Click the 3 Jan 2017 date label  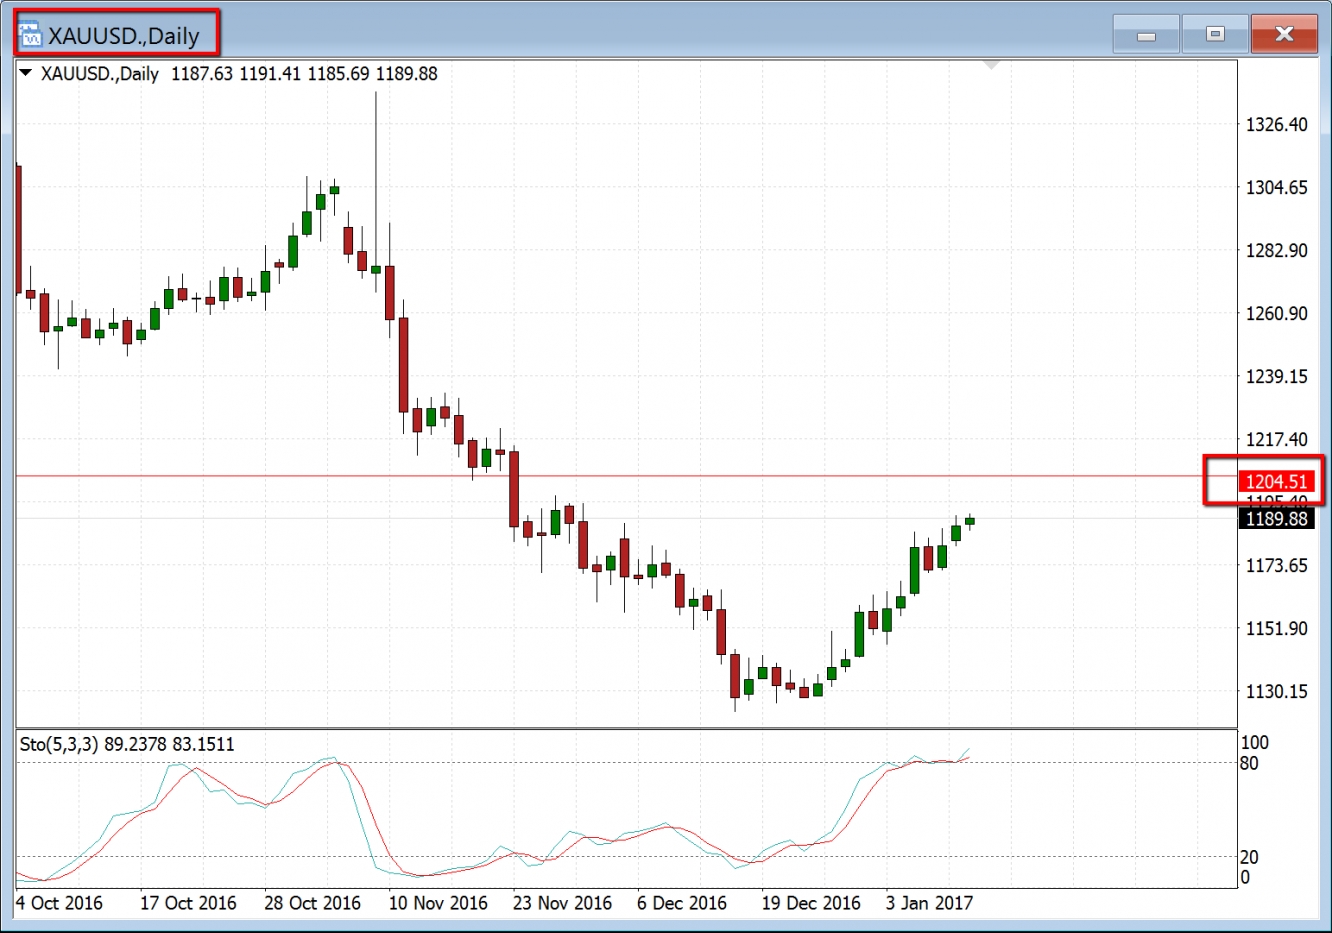click(x=929, y=903)
